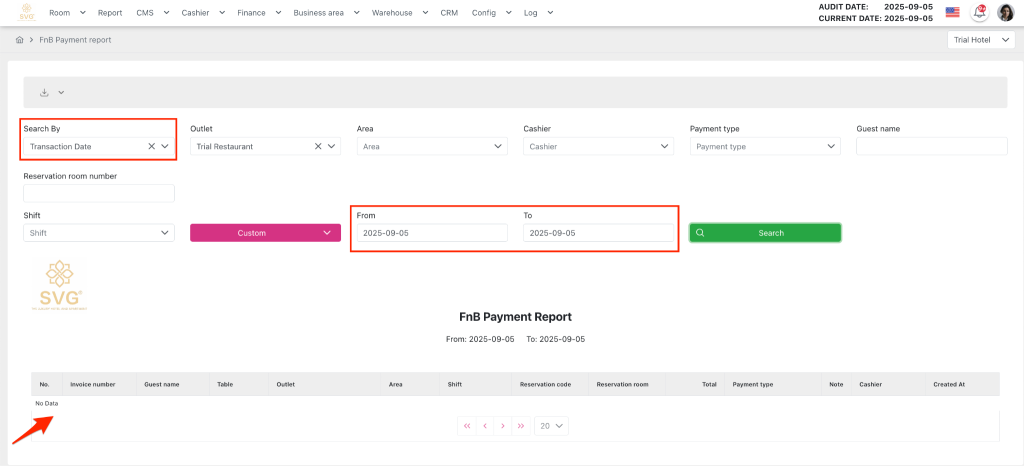Expand the Payment type dropdown
Viewport: 1024px width, 466px height.
(764, 146)
